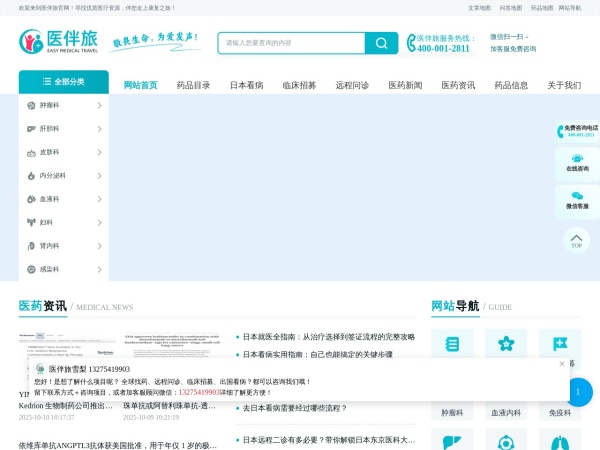The image size is (600, 450).
Task: Open the 日本看病 menu item
Action: [x=246, y=85]
